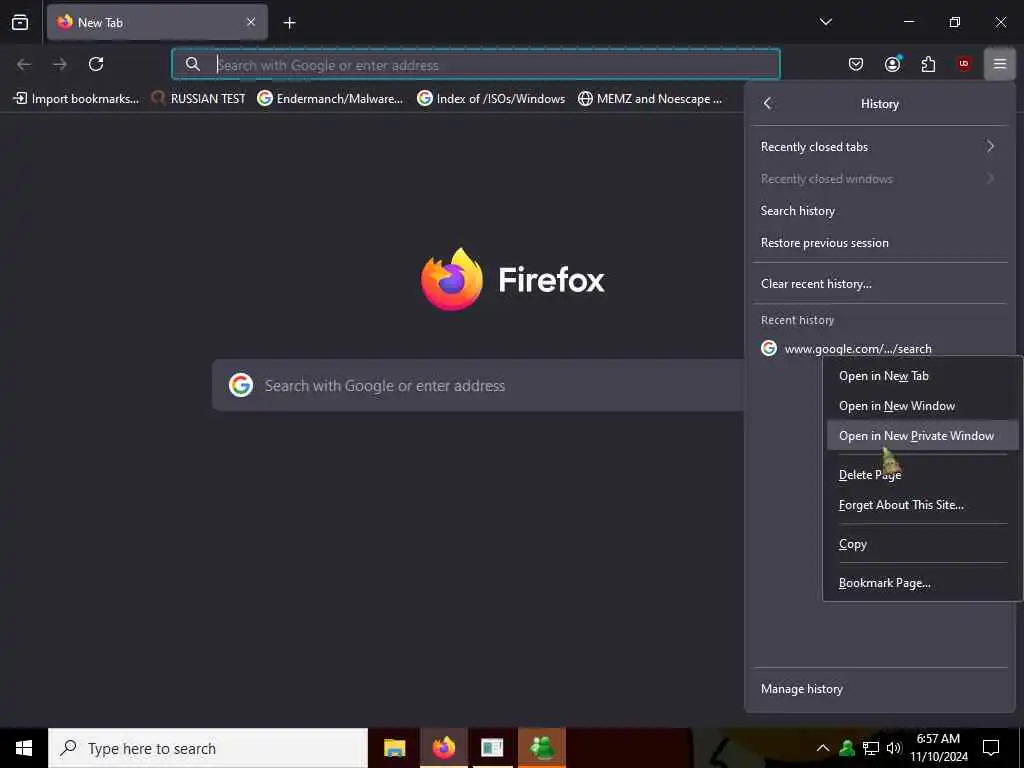Open the network tray icon
The width and height of the screenshot is (1024, 768).
pos(871,748)
